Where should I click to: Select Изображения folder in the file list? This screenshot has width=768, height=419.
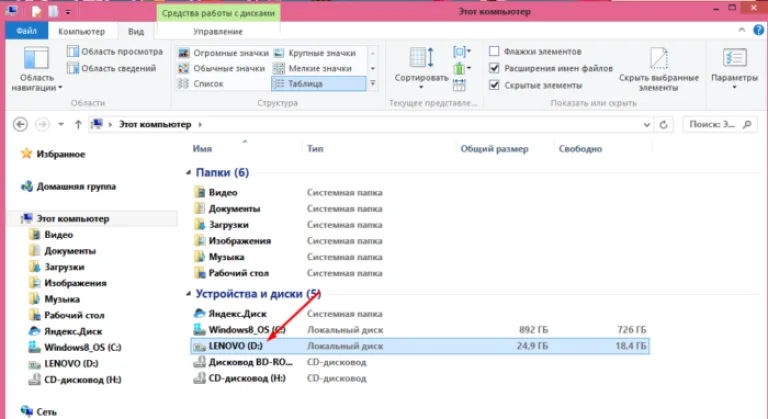(x=232, y=241)
